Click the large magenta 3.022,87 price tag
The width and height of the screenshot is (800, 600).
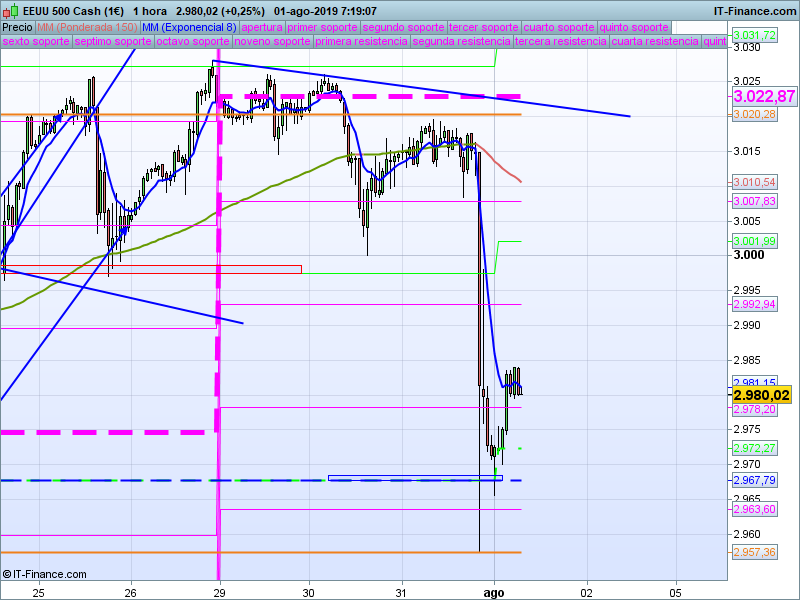[764, 96]
